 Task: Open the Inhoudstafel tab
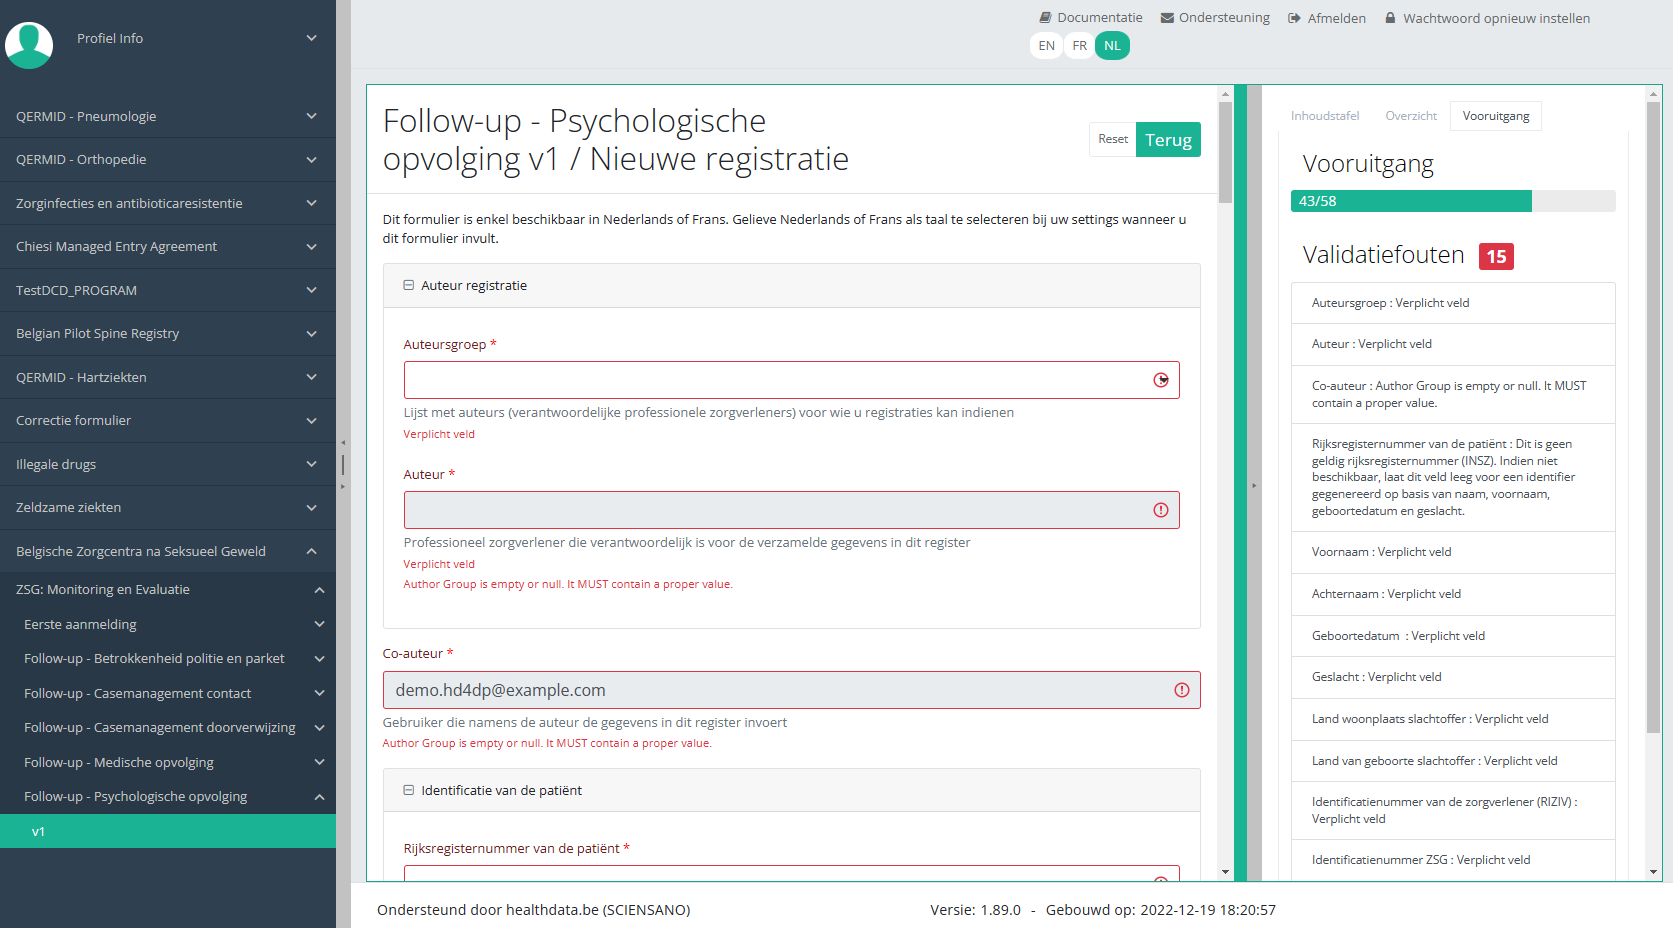click(x=1324, y=116)
